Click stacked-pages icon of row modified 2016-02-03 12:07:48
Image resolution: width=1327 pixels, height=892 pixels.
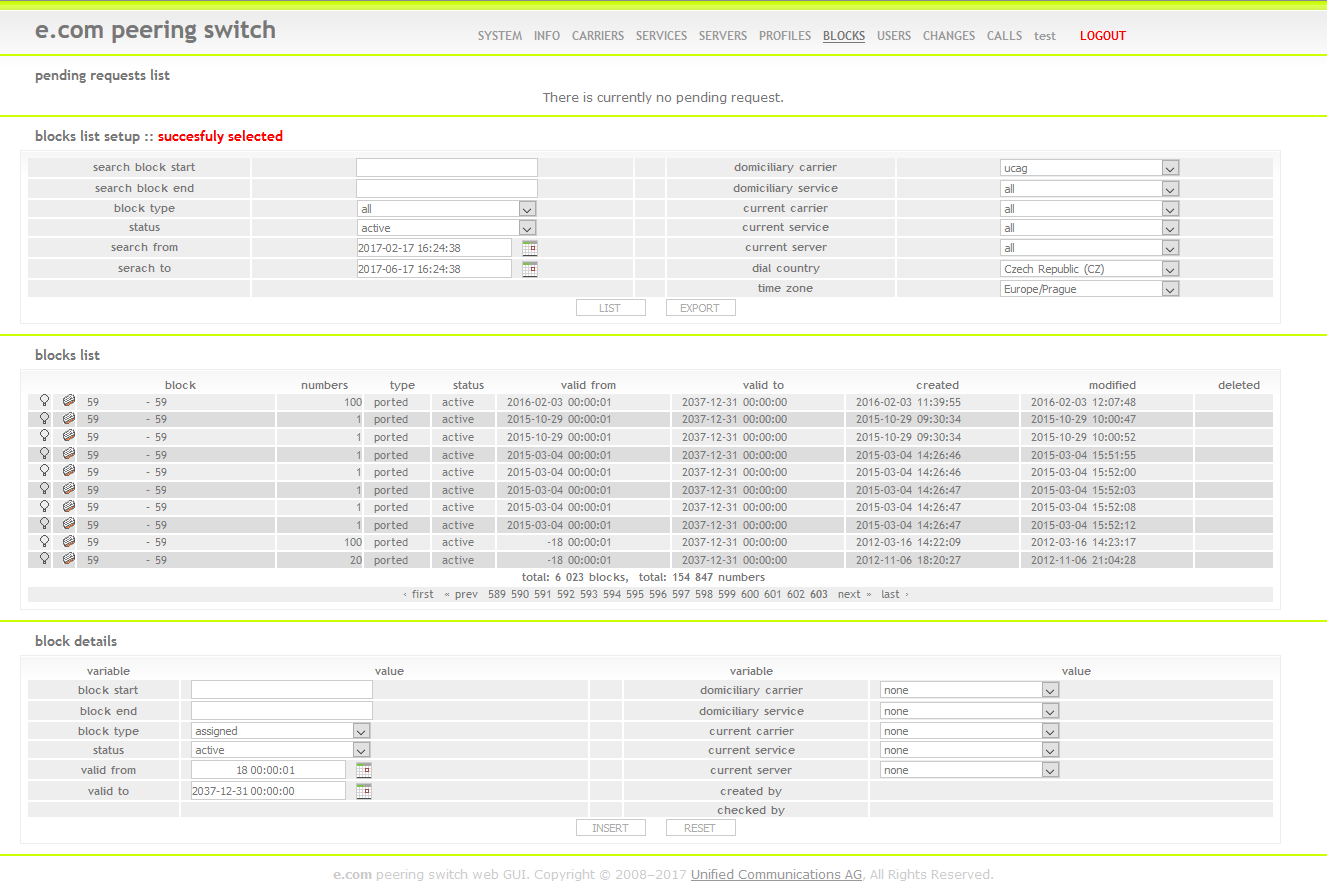point(68,401)
